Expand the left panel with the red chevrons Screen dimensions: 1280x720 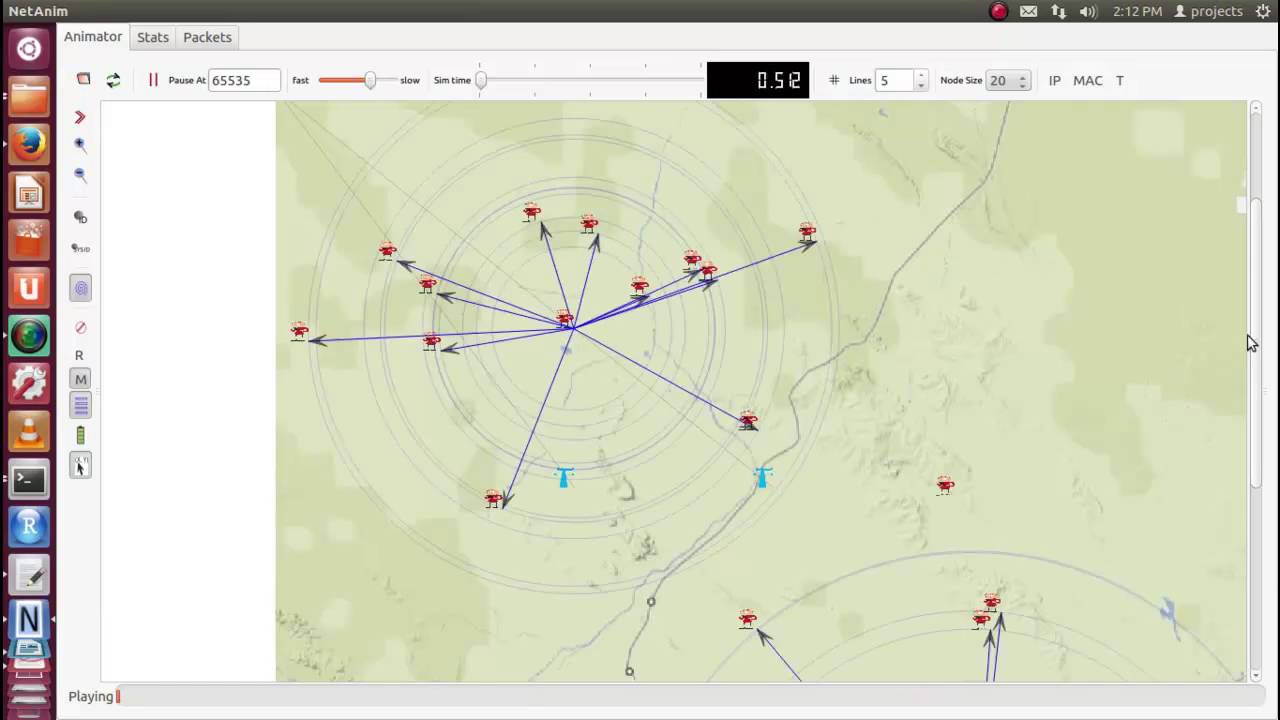(80, 117)
